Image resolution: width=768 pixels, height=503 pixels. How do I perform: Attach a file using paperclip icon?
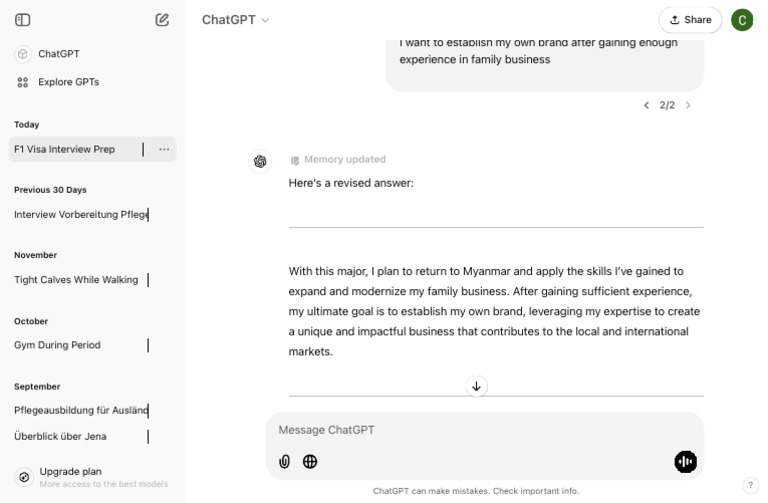tap(285, 461)
